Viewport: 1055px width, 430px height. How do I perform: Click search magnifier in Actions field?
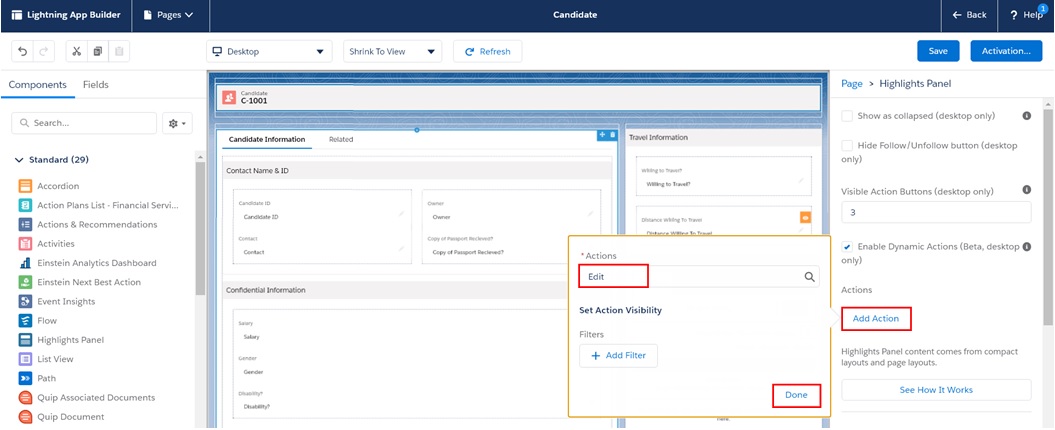pos(809,277)
